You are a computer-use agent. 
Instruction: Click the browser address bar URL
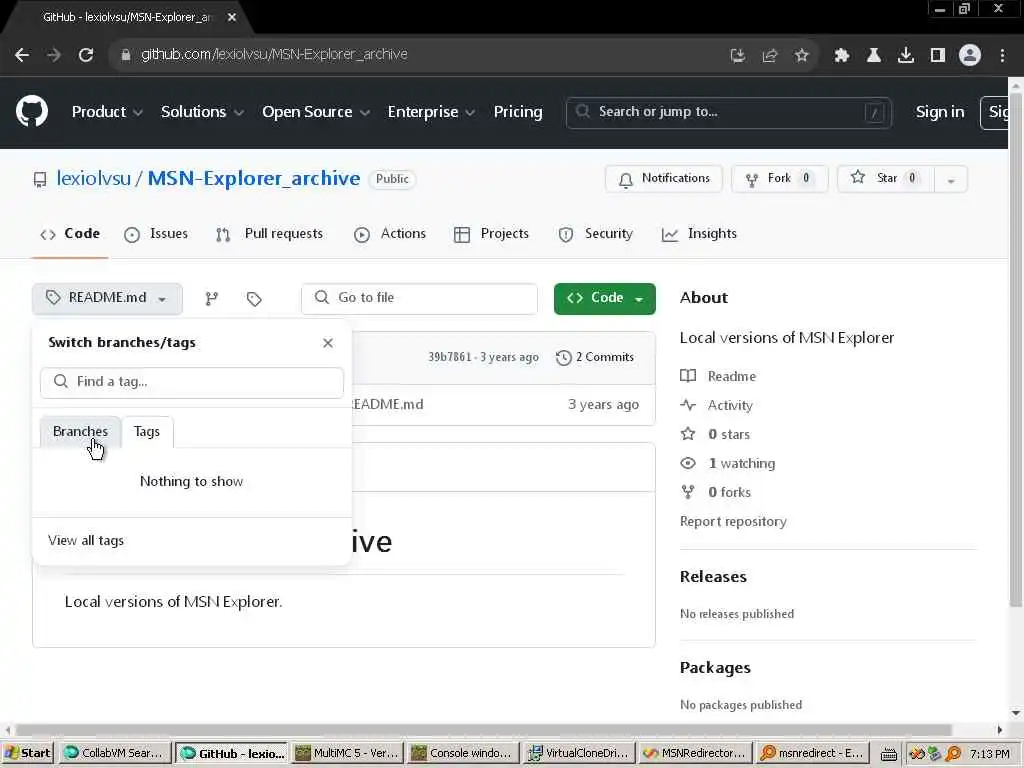(x=274, y=55)
